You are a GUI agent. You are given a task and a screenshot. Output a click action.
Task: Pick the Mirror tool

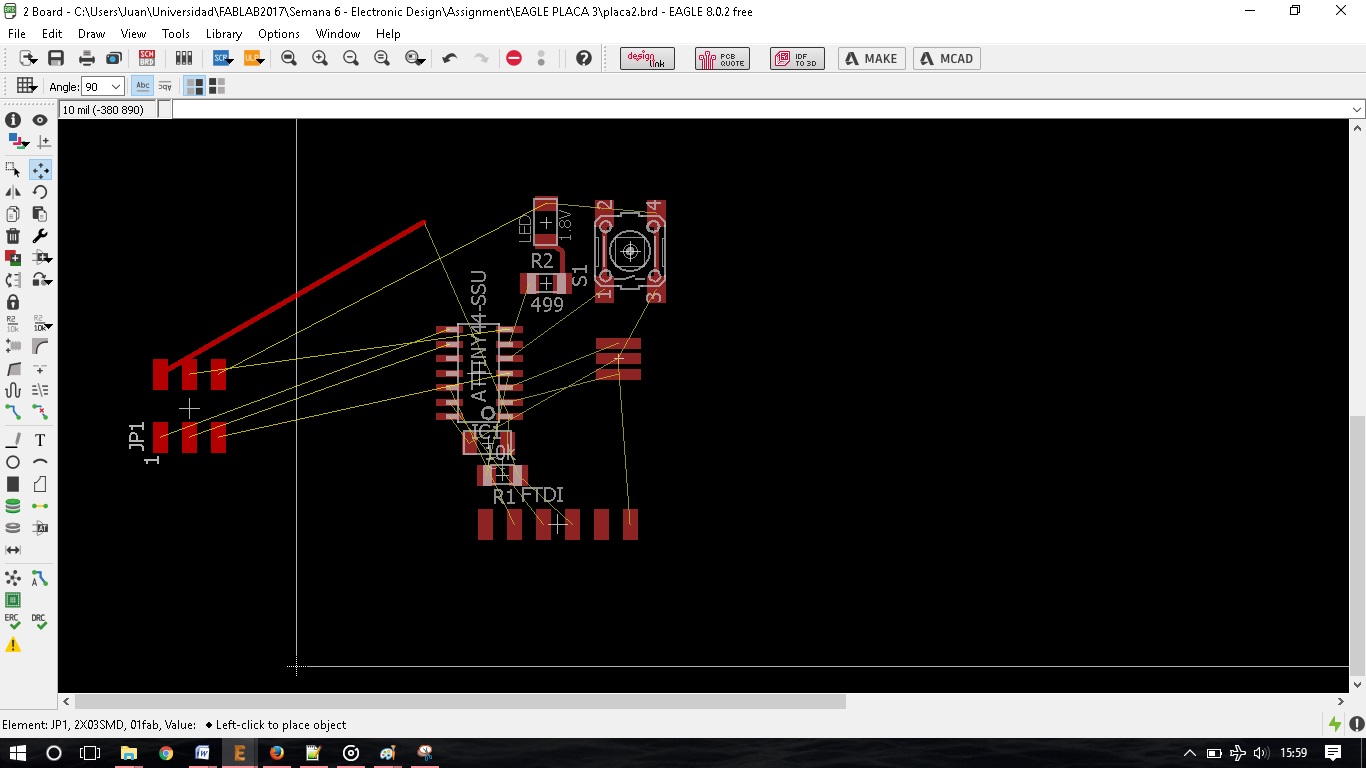13,192
